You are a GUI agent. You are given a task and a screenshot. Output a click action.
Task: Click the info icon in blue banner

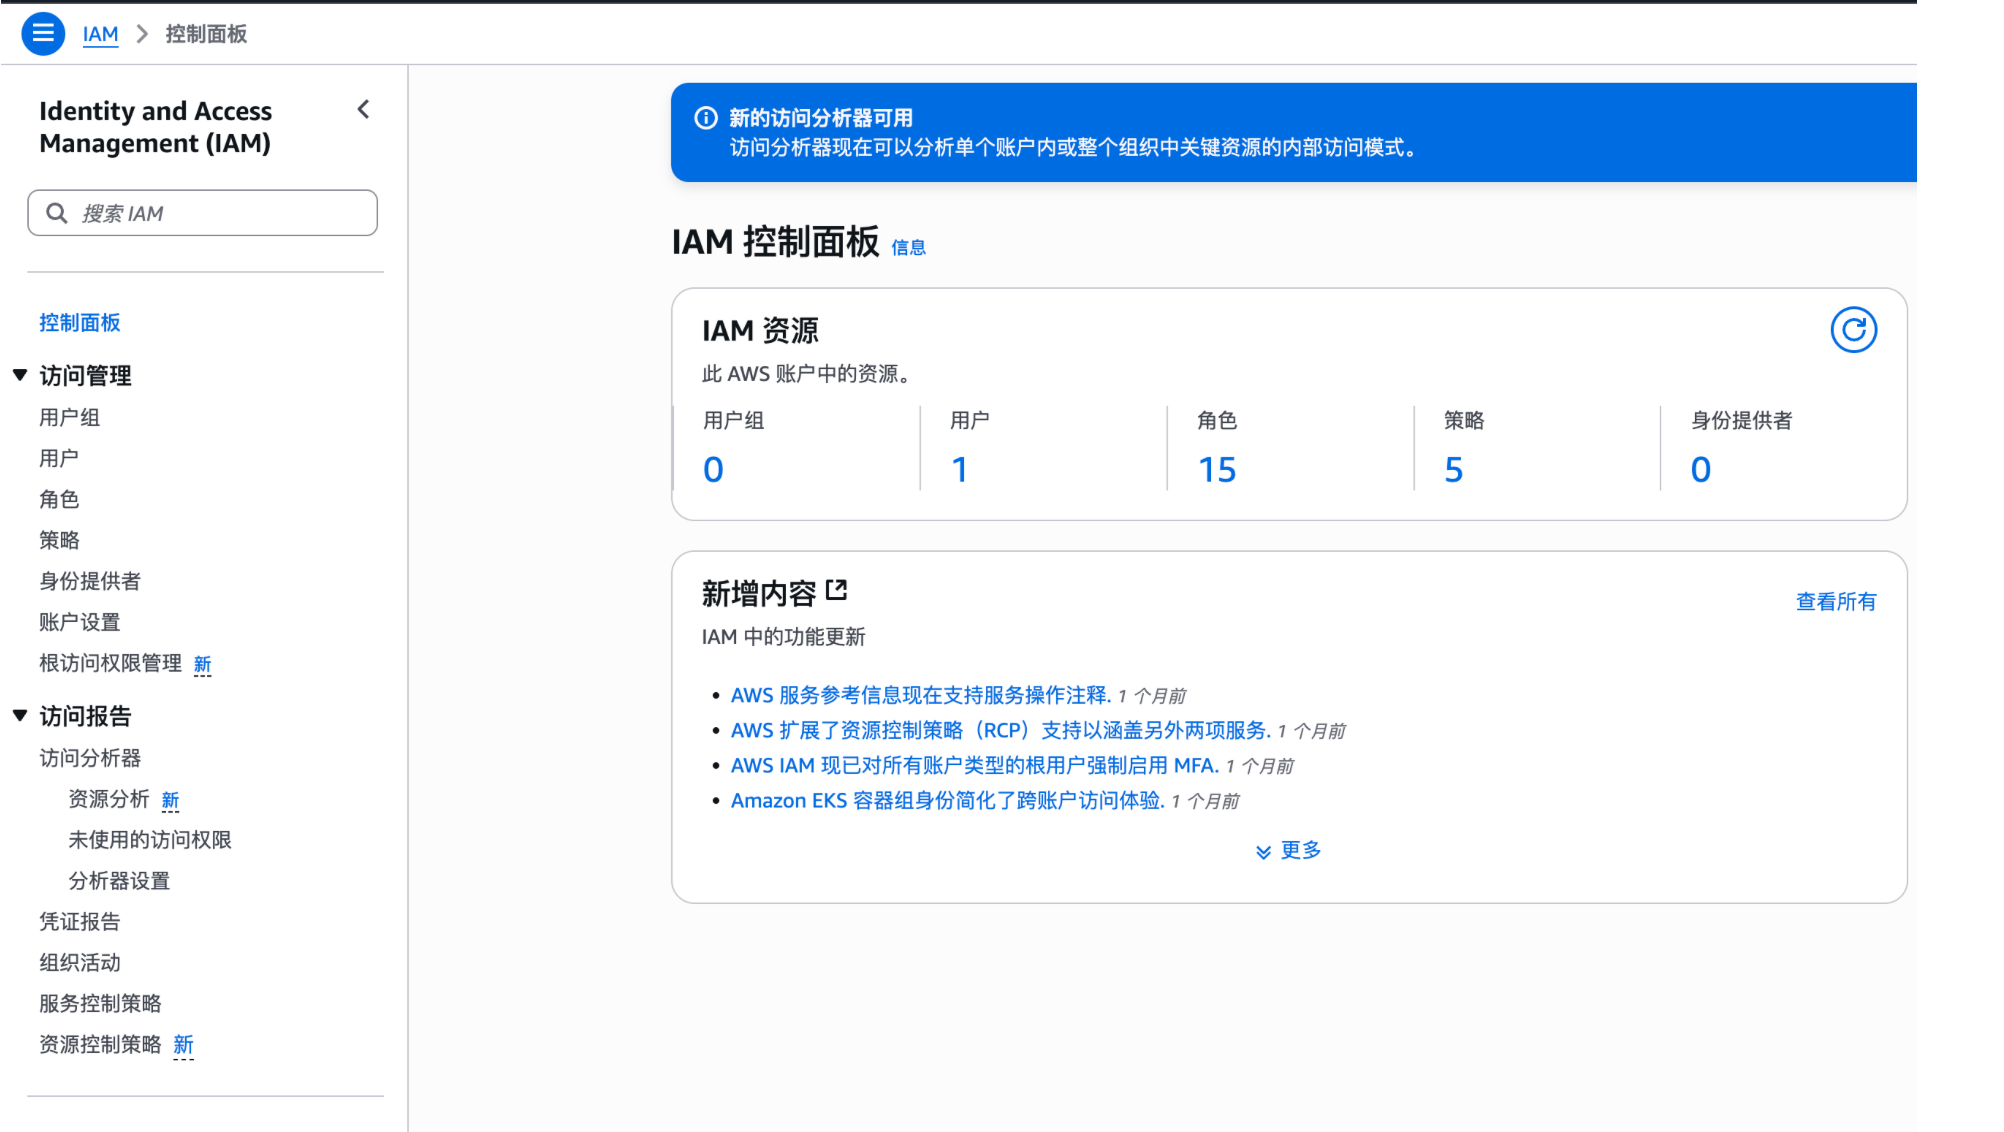706,118
